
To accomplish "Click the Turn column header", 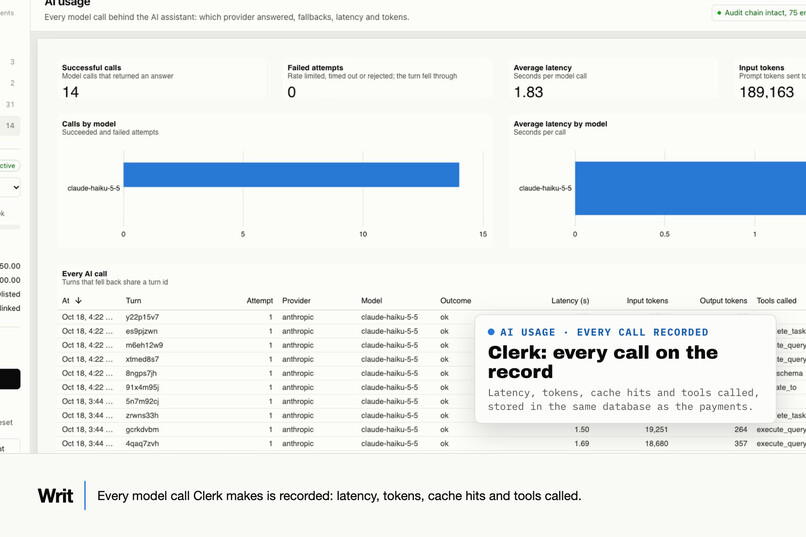I will point(133,301).
